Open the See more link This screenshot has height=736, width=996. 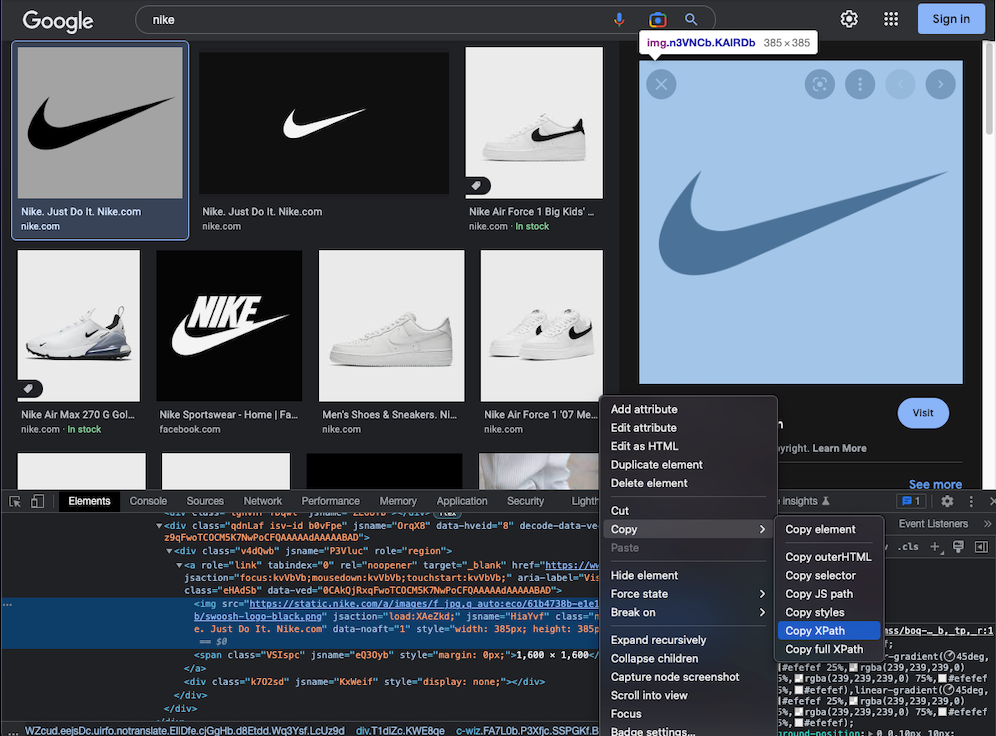pos(935,484)
